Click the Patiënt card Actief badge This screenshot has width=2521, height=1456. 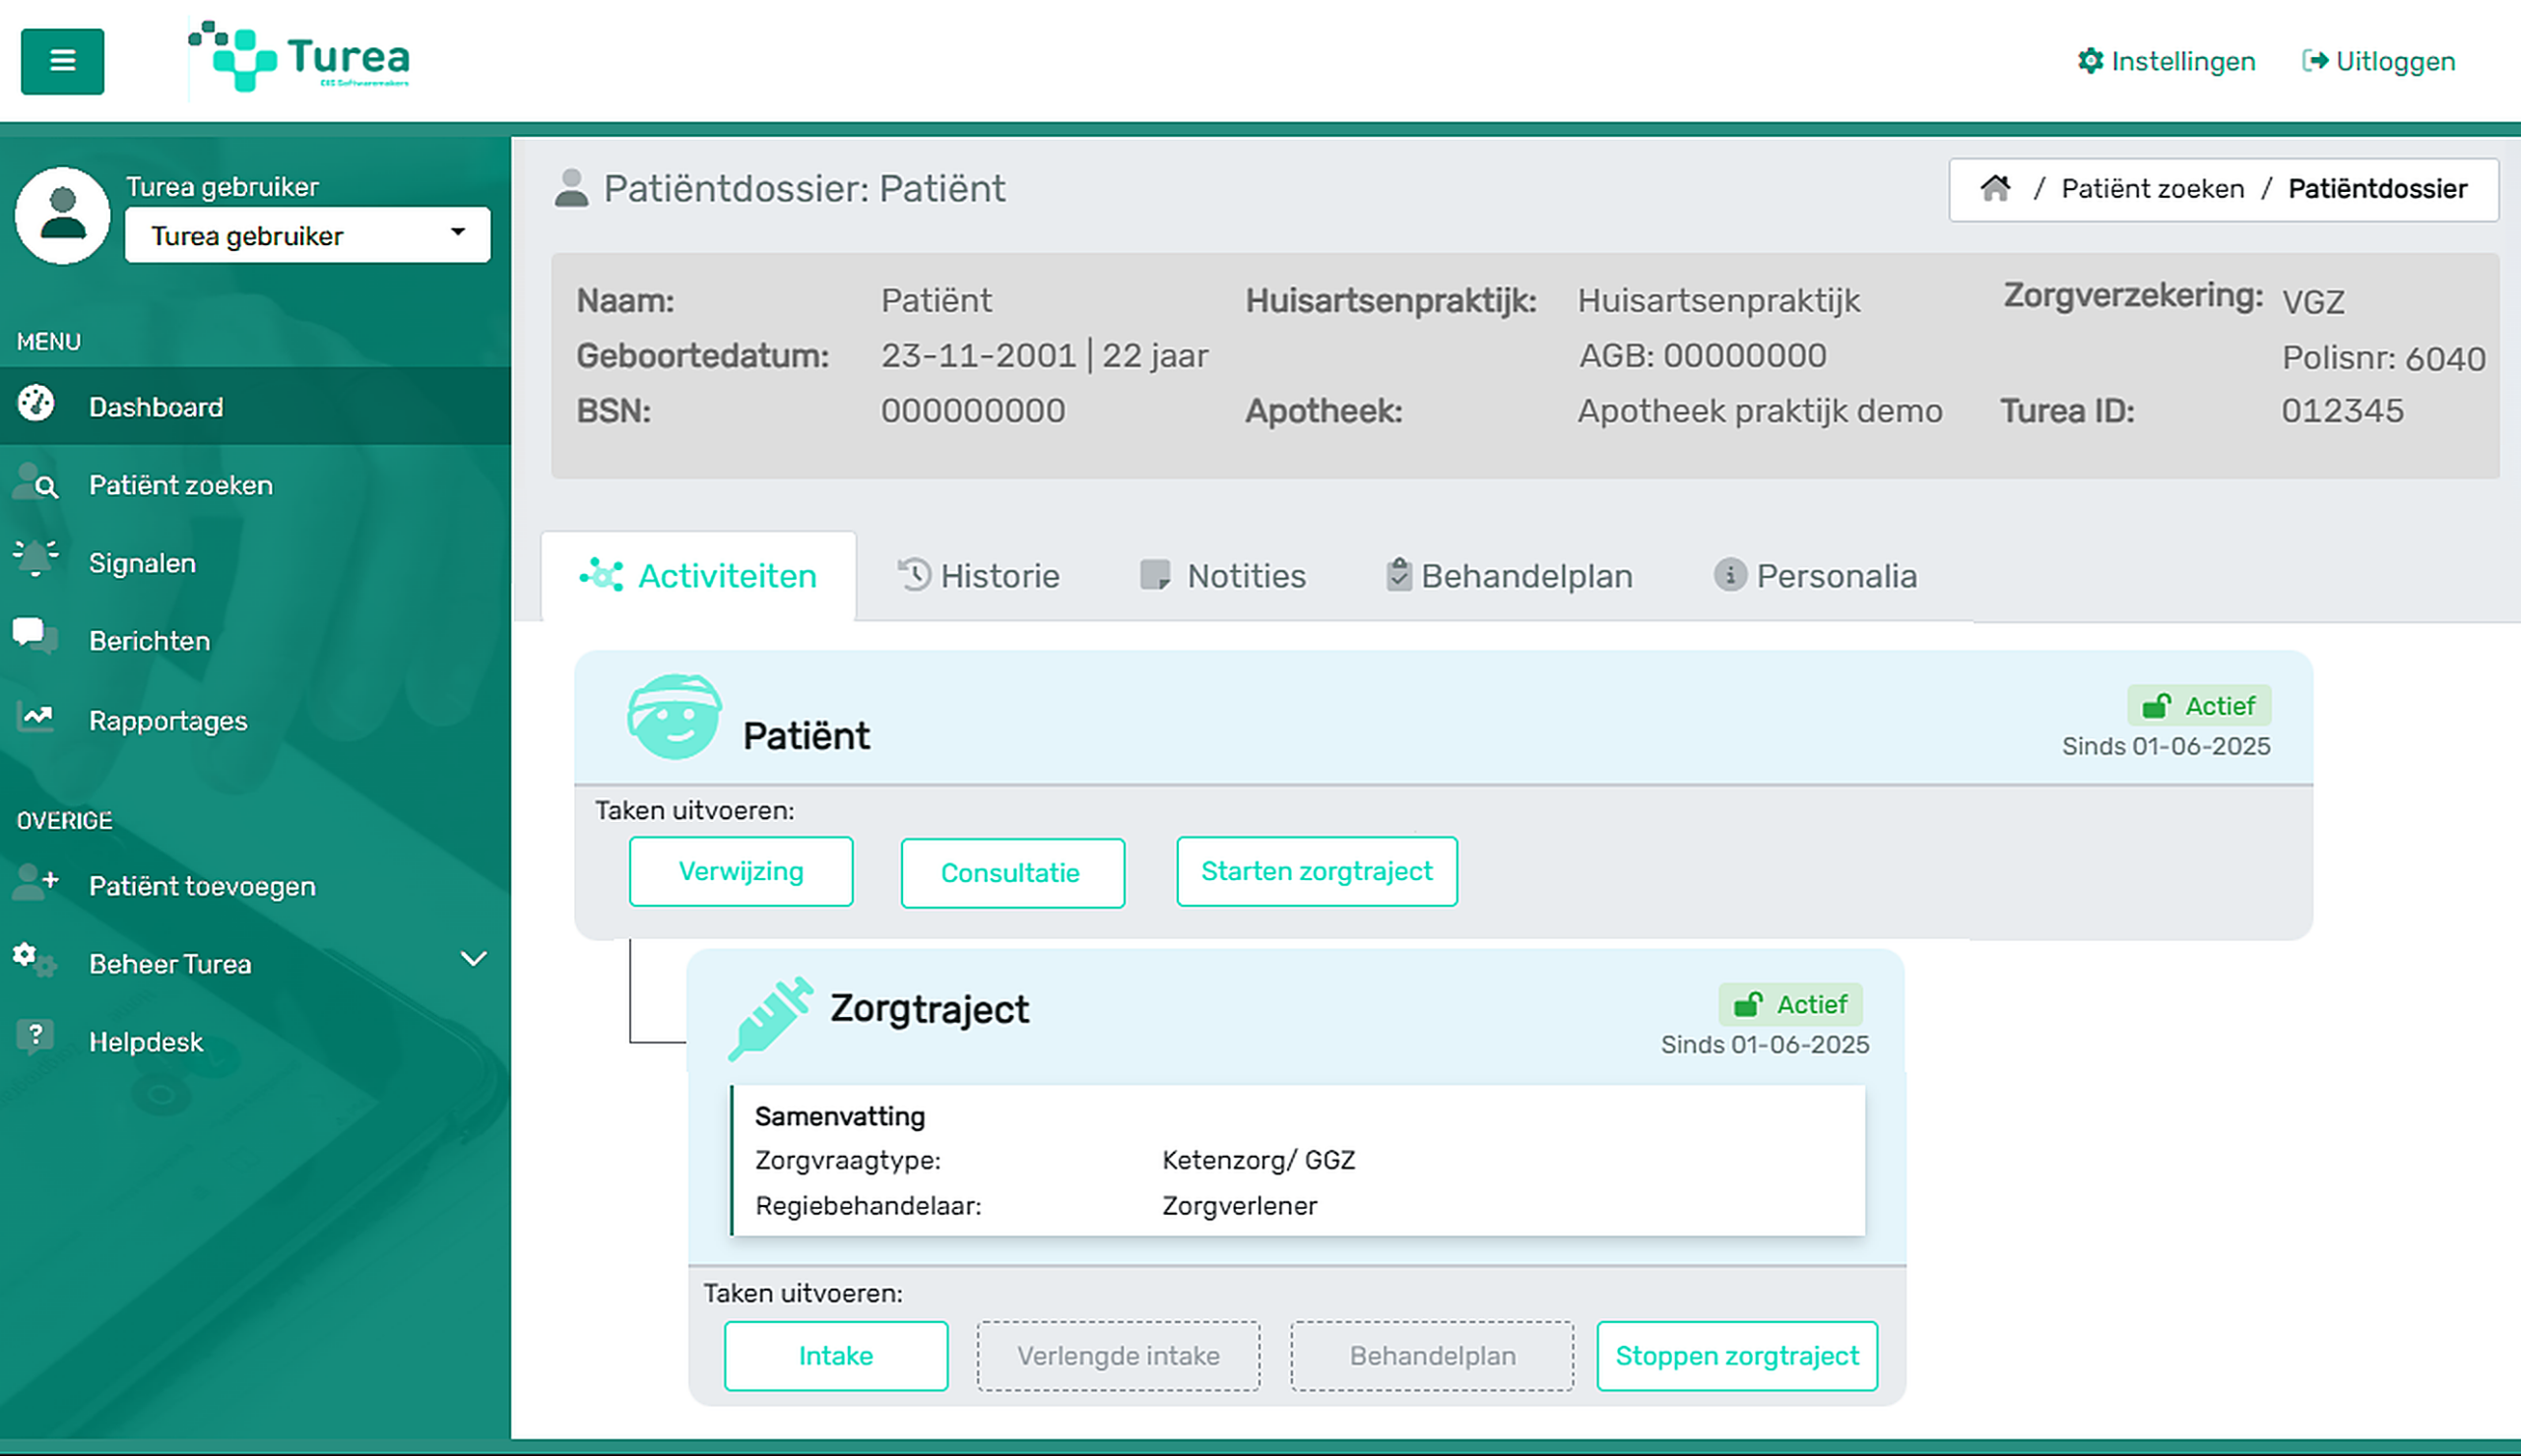[2199, 706]
